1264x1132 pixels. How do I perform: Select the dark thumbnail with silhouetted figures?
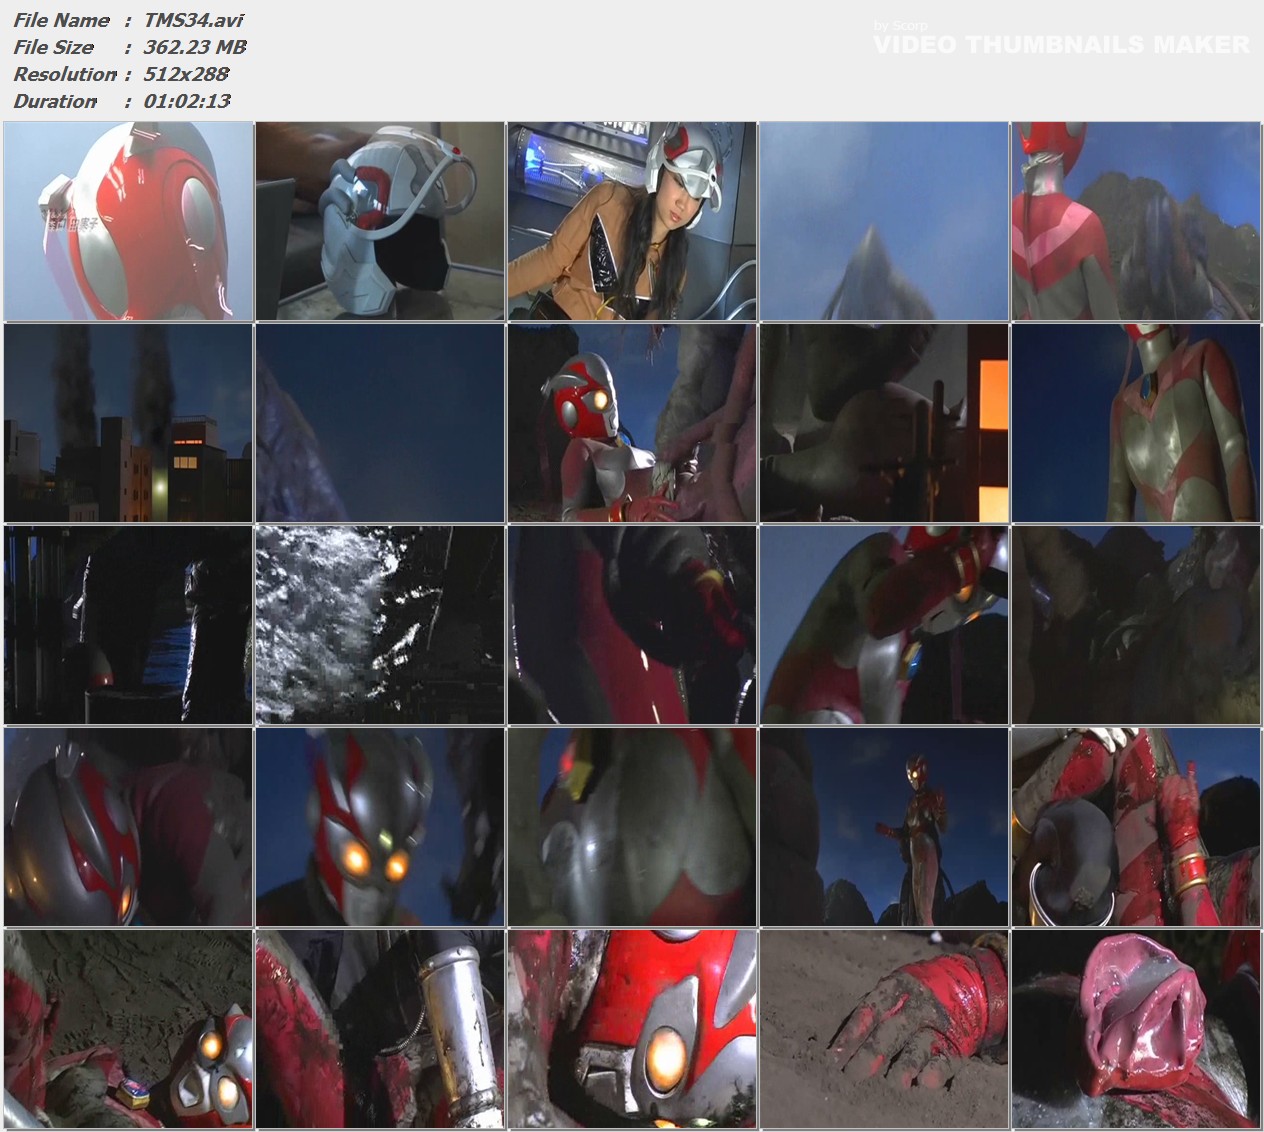pos(128,625)
